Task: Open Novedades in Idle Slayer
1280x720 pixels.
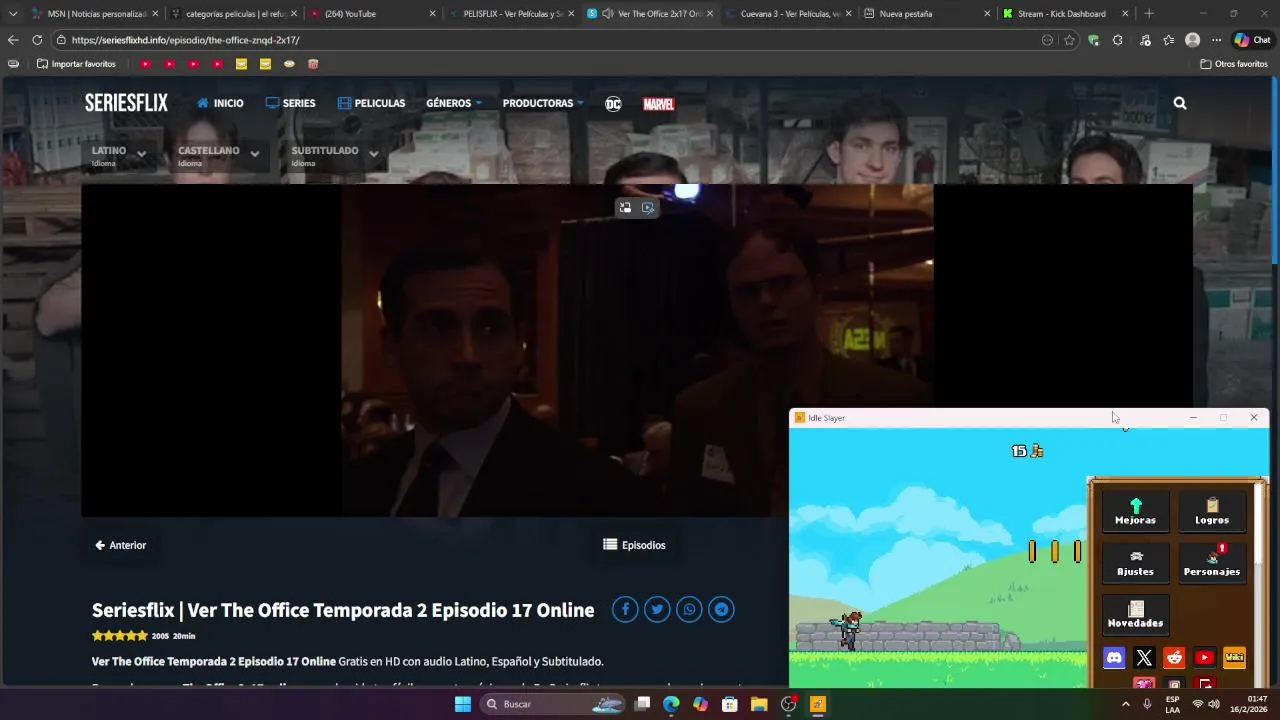Action: (x=1135, y=613)
